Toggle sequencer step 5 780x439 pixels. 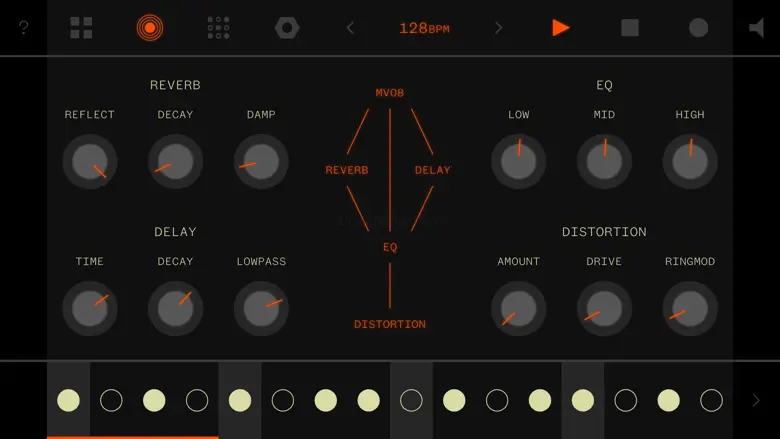click(240, 400)
